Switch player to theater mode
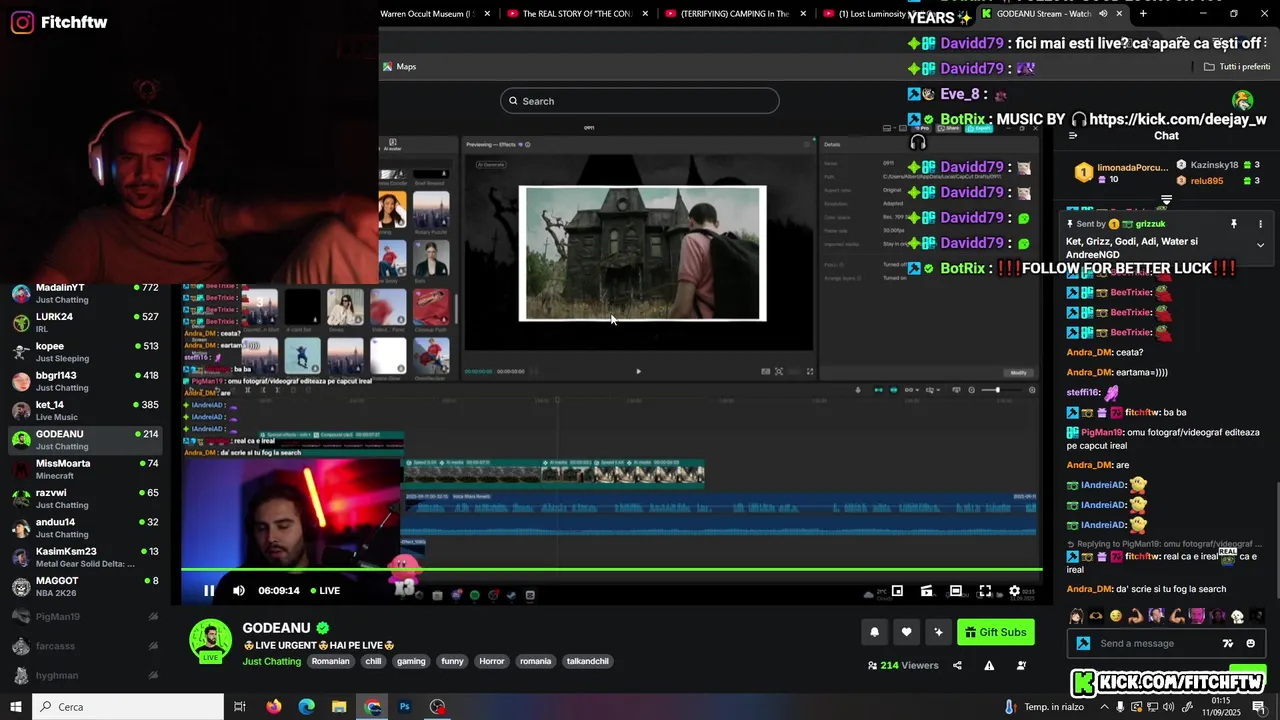 tap(956, 591)
